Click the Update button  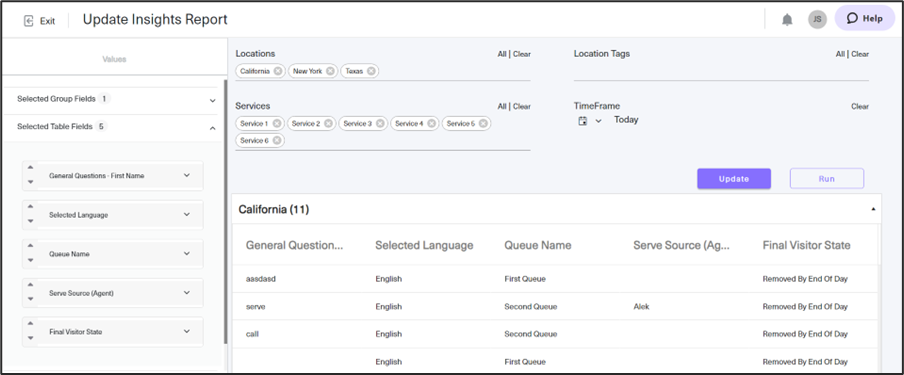734,179
